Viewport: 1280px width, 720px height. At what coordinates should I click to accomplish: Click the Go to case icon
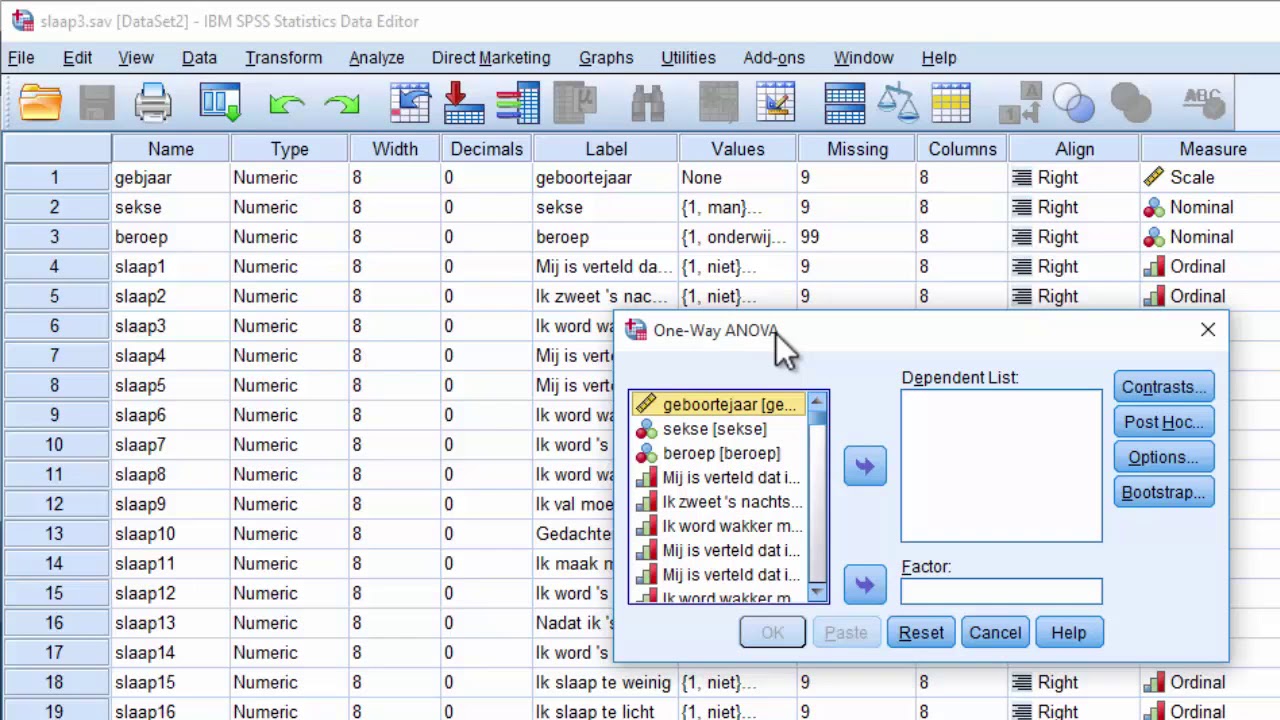click(410, 102)
